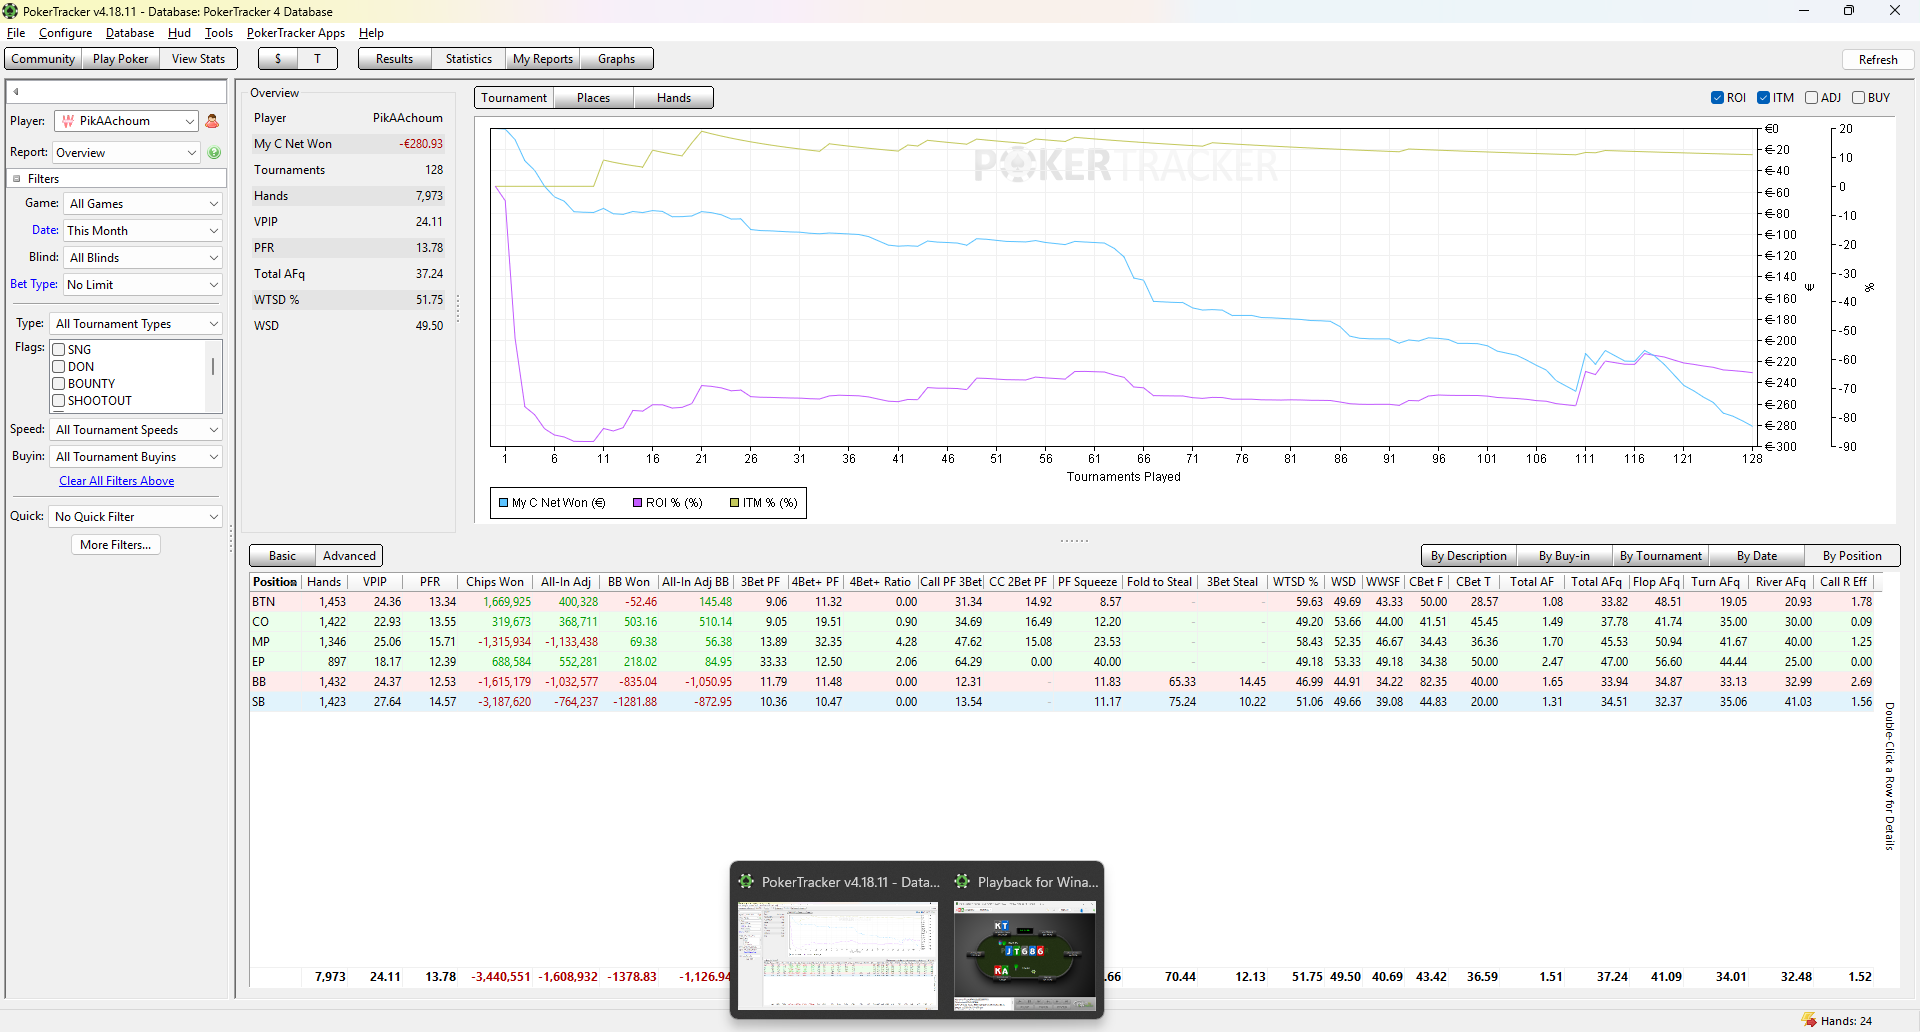Image resolution: width=1920 pixels, height=1032 pixels.
Task: Sort by the Chips Won column header
Action: 495,582
